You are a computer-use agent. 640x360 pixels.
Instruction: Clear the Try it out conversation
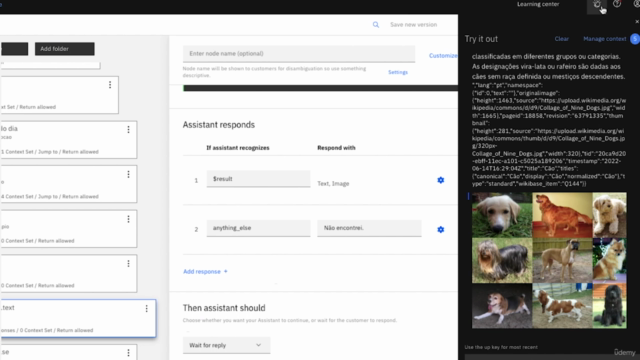tap(561, 39)
